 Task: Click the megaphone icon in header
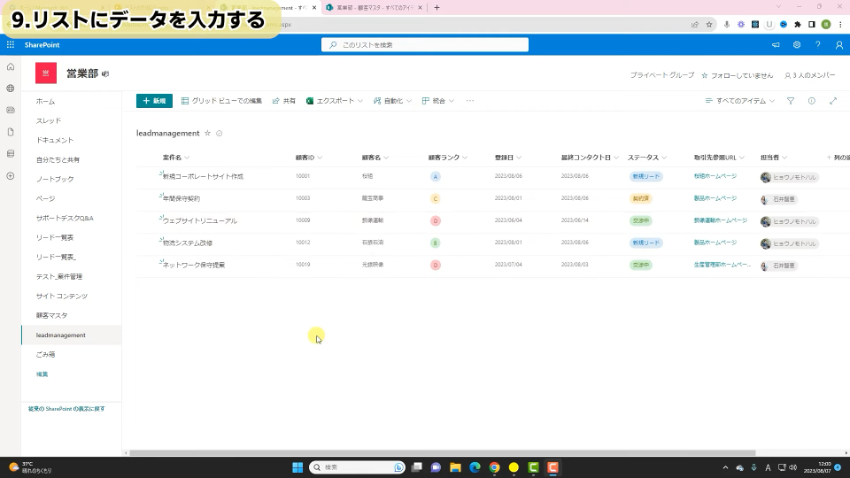[775, 45]
